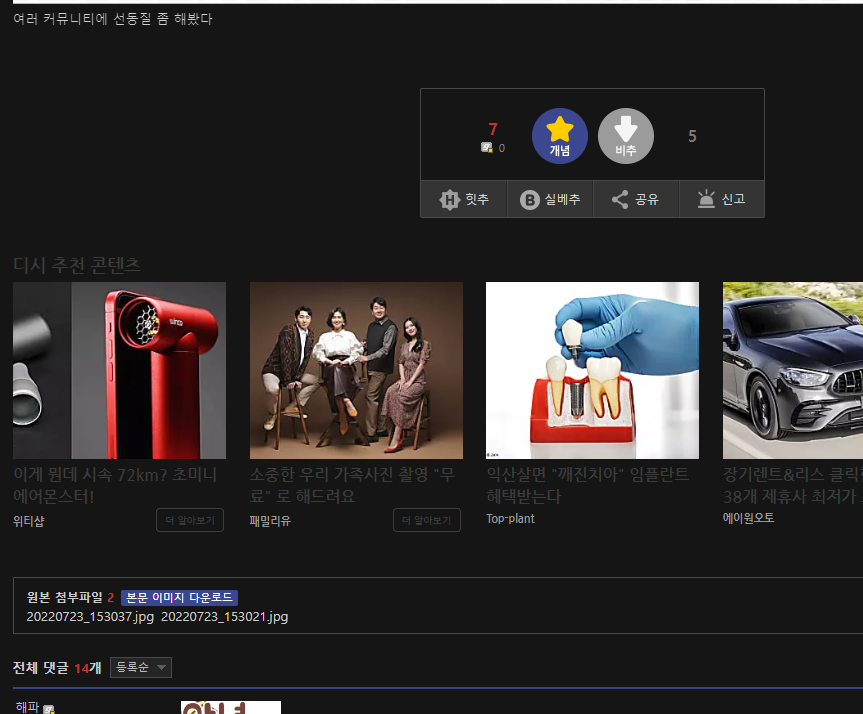Click 더 알아보기 under 패밀리유 ad
Viewport: 863px width, 714px height.
tap(427, 520)
